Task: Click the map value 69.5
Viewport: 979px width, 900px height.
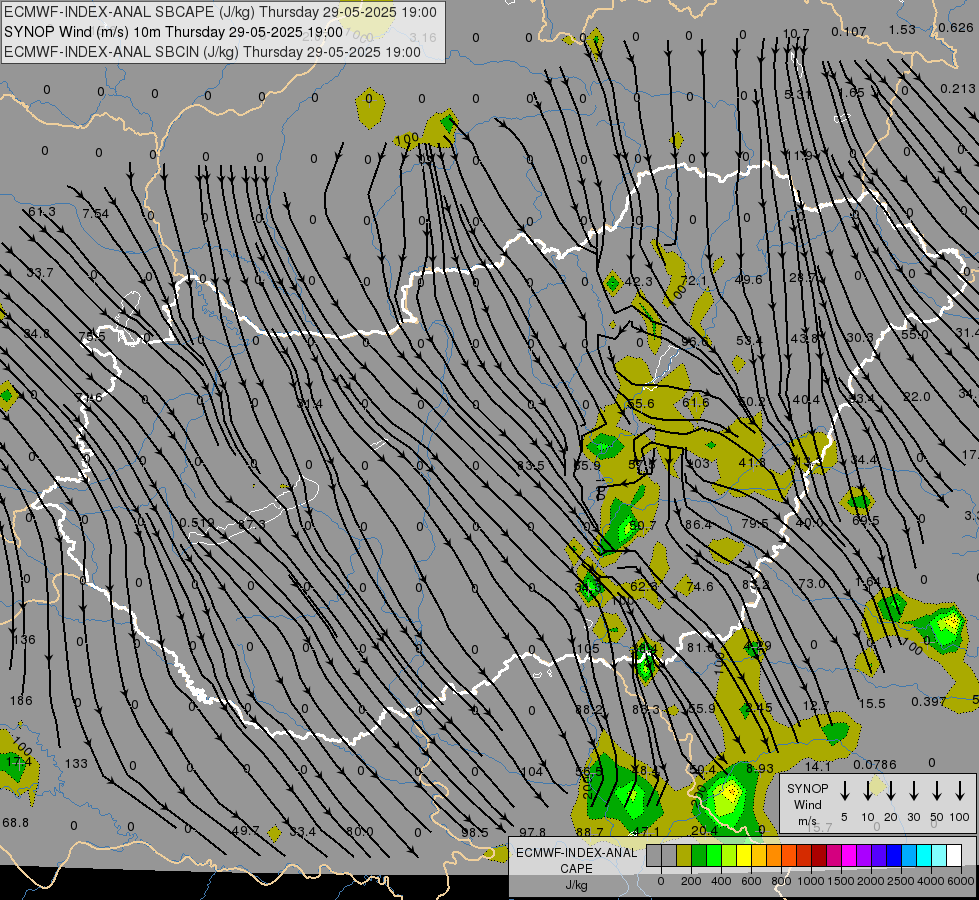Action: (x=865, y=520)
